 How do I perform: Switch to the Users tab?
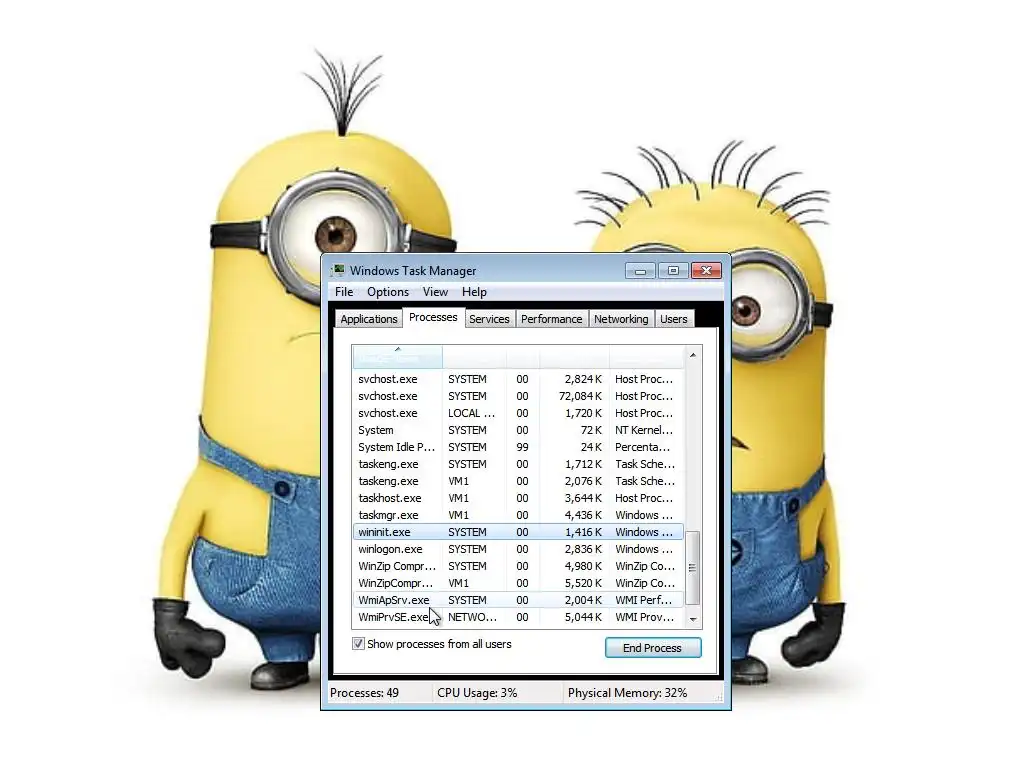tap(673, 319)
